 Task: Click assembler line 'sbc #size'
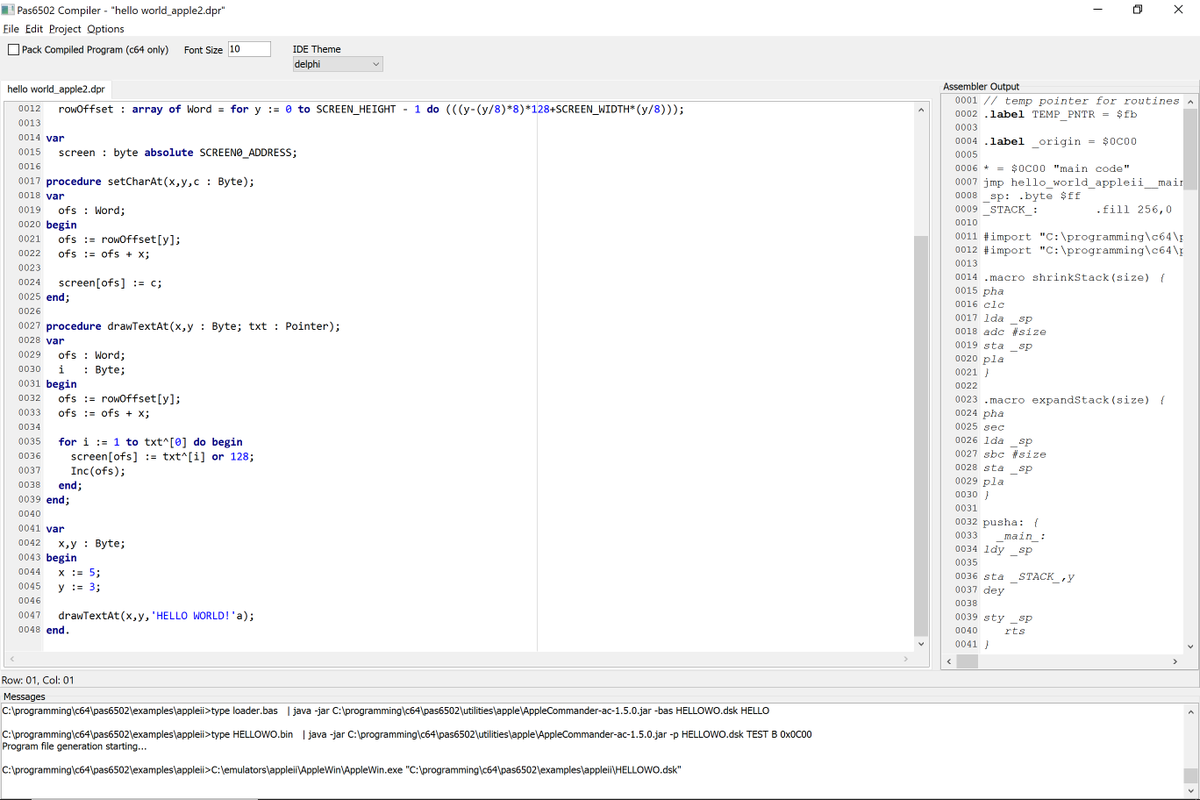coord(1015,454)
